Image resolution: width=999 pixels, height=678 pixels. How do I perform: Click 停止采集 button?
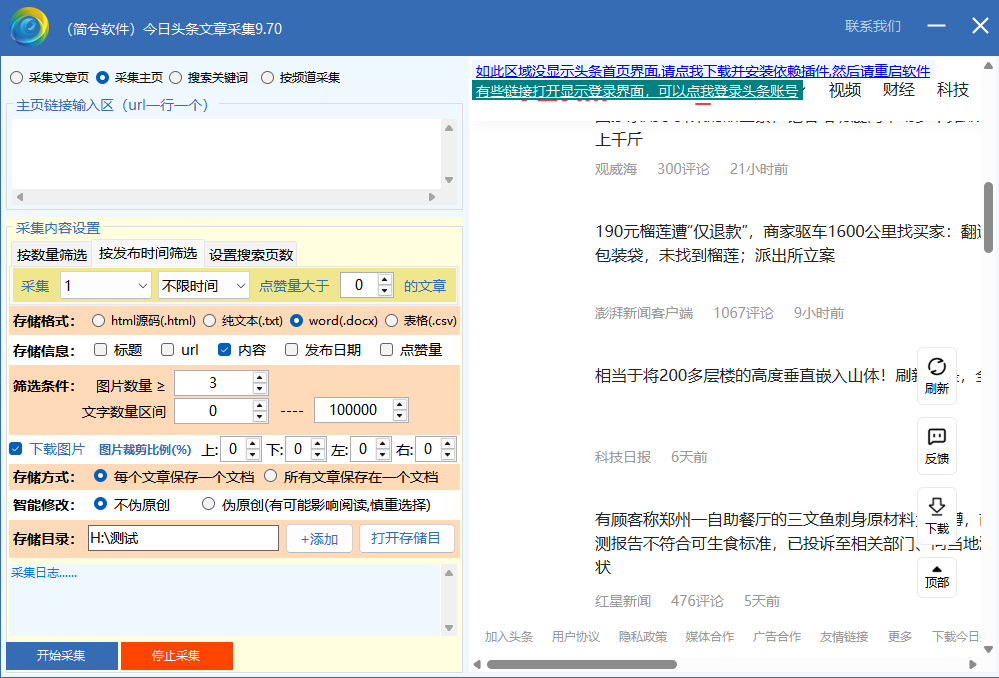[x=176, y=656]
